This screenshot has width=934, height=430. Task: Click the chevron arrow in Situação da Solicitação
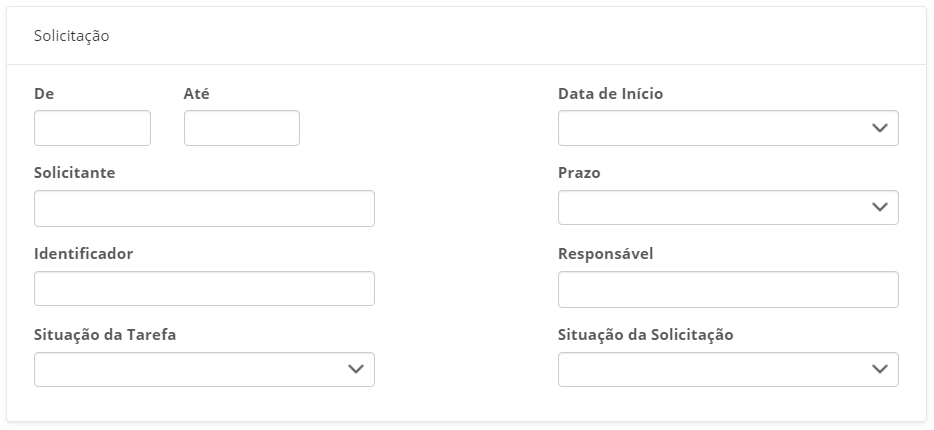[879, 369]
